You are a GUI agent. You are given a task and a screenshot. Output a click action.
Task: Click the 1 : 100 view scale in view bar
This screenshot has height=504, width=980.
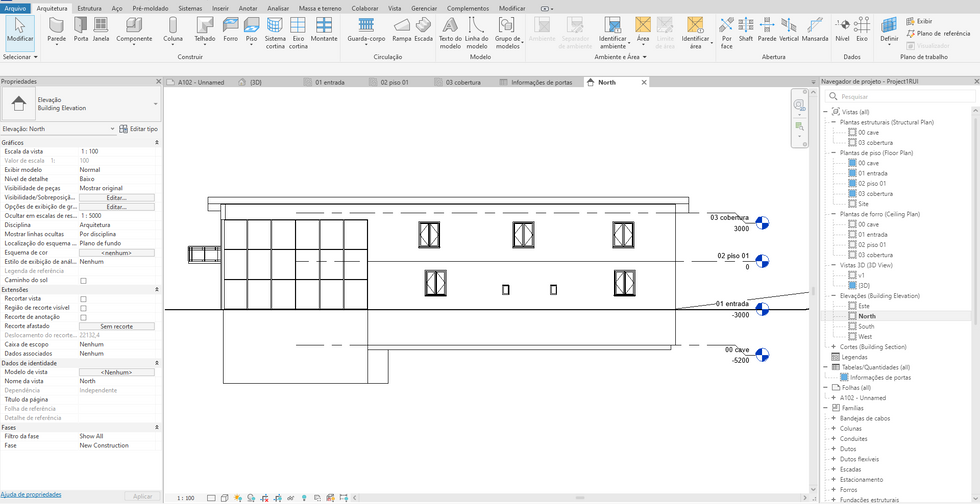tap(185, 498)
